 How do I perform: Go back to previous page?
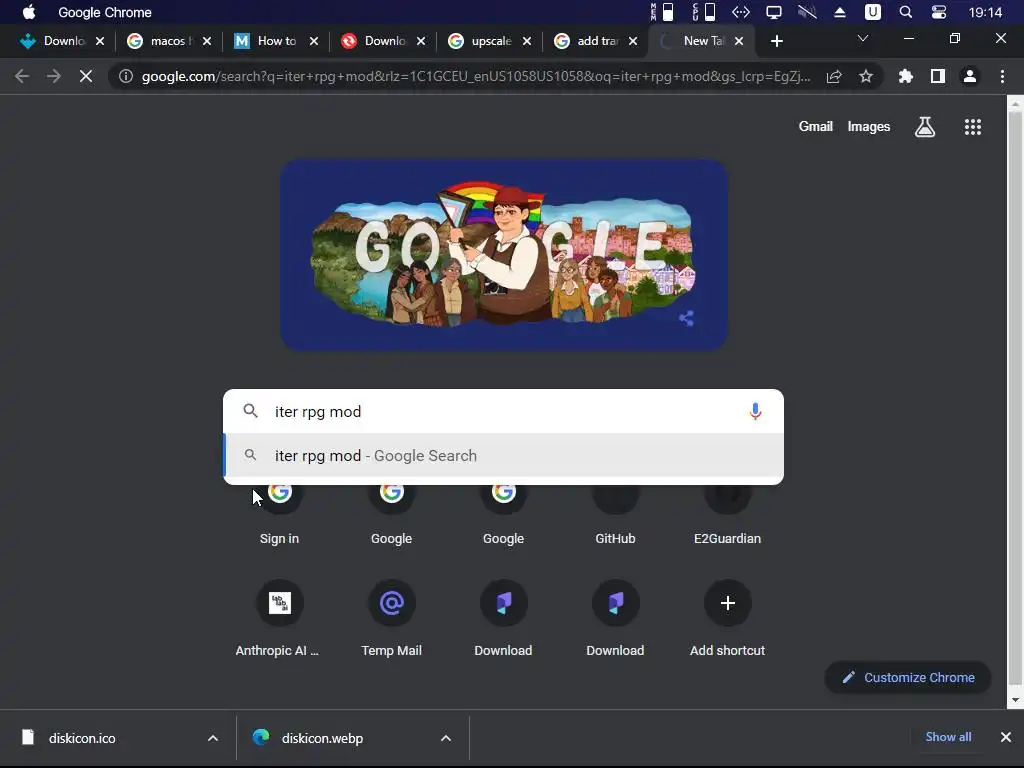click(x=22, y=76)
